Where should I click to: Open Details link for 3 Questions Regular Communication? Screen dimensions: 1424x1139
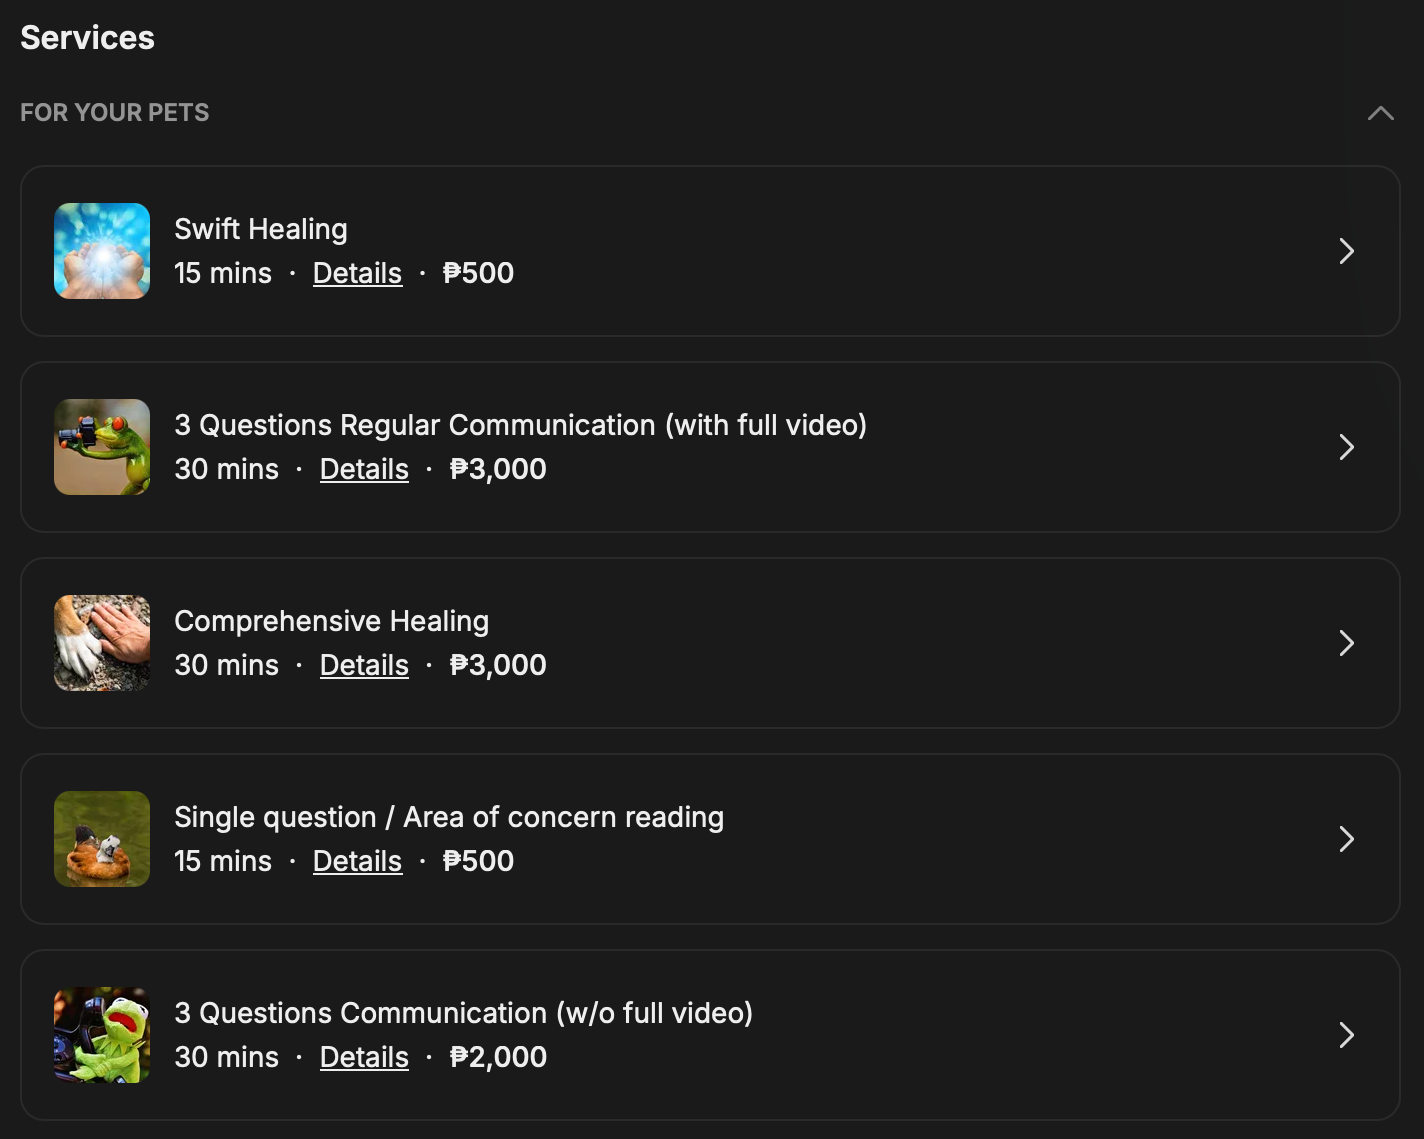pos(364,469)
